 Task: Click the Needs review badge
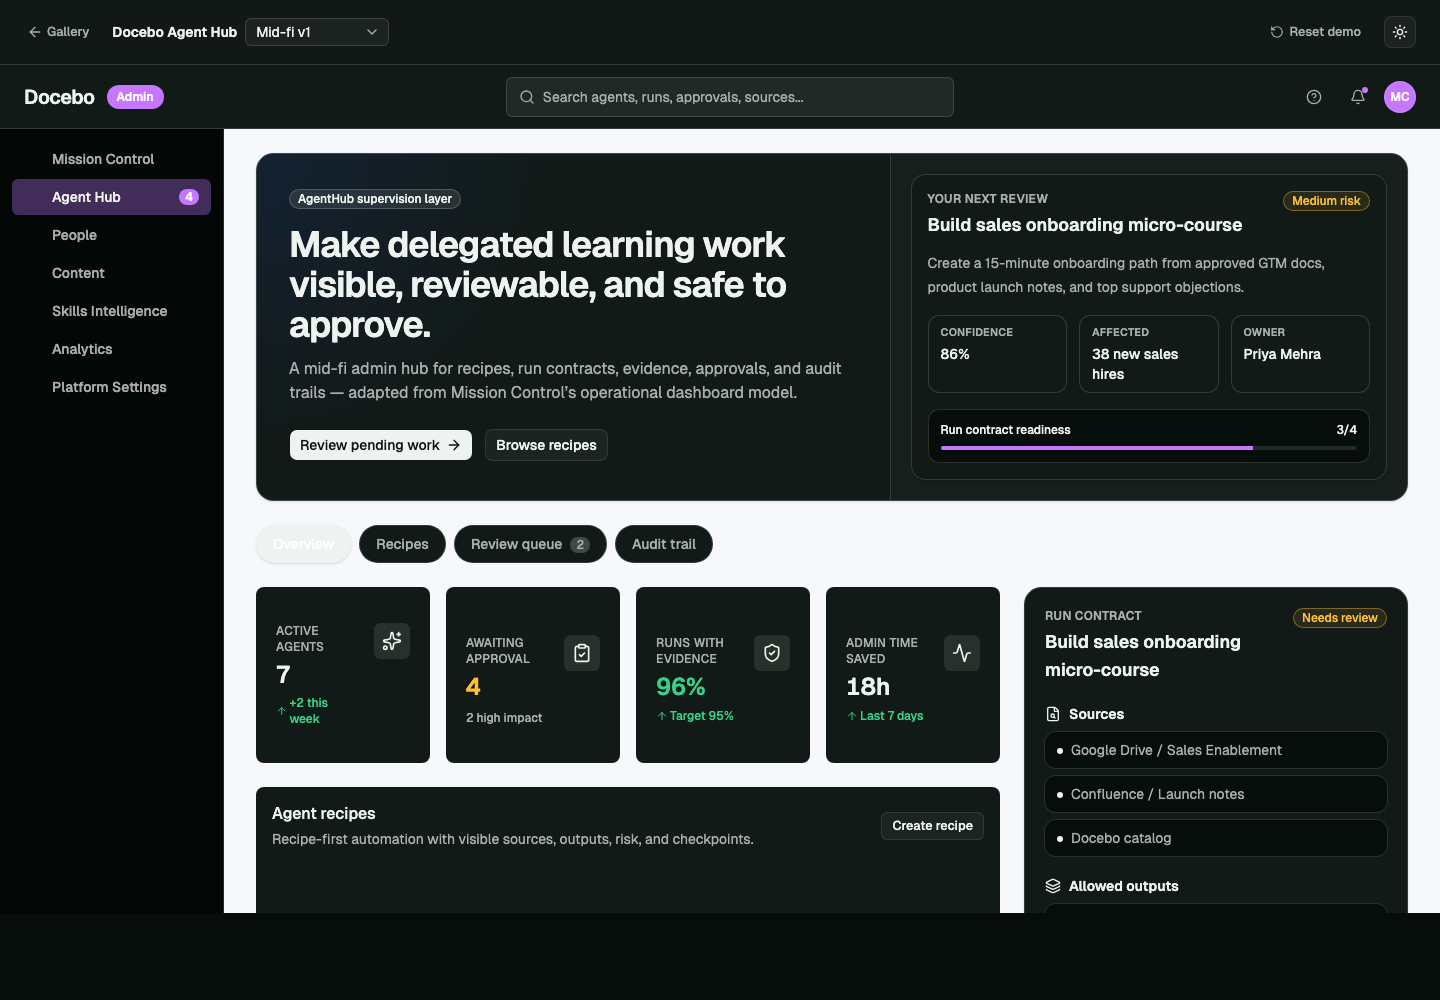tap(1340, 618)
